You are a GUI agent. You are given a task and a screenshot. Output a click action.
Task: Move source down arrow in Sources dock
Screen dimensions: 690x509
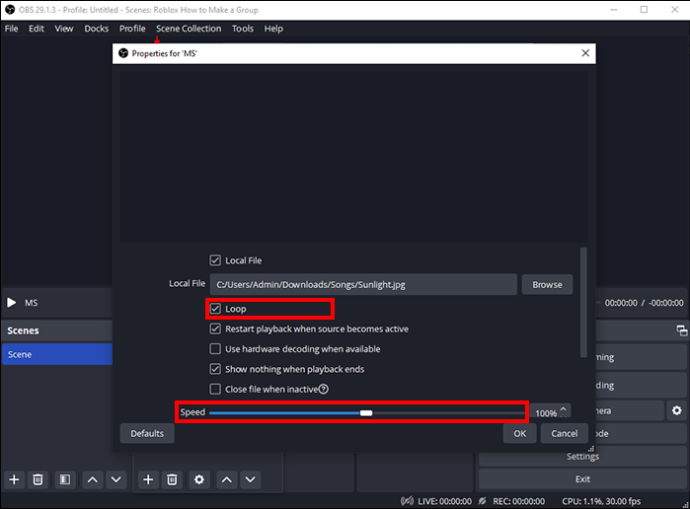click(x=250, y=479)
